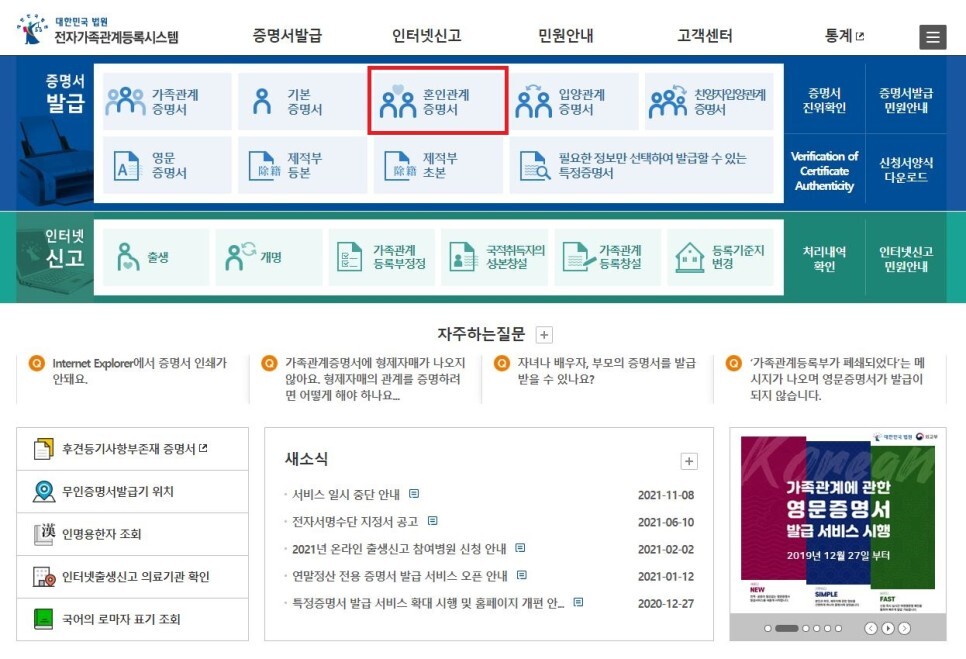Open FAQ about Internet Explorer 증명서 인쇄
Viewport: 966px width, 659px height.
pos(140,371)
